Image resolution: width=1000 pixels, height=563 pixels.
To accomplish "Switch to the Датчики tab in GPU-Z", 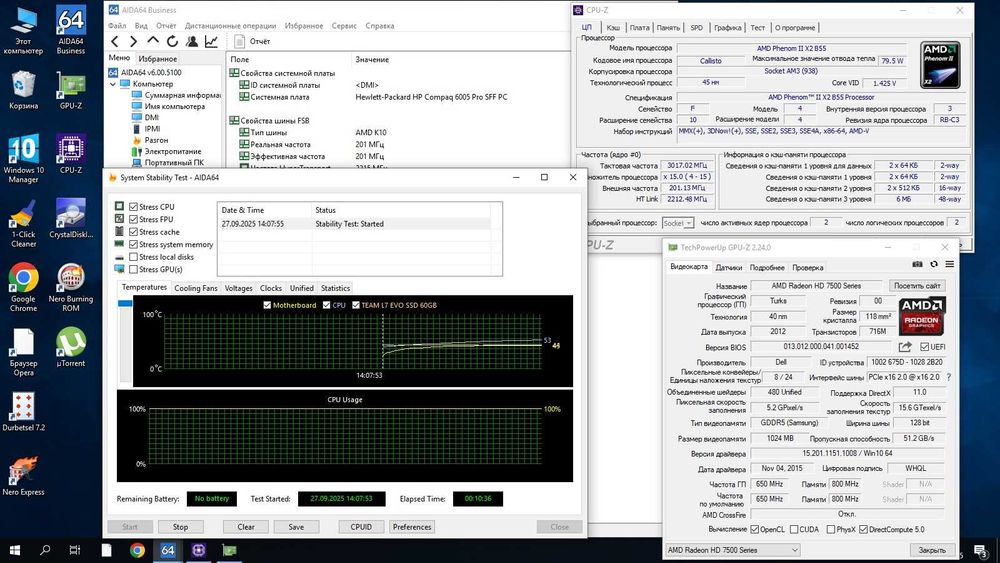I will [x=728, y=268].
